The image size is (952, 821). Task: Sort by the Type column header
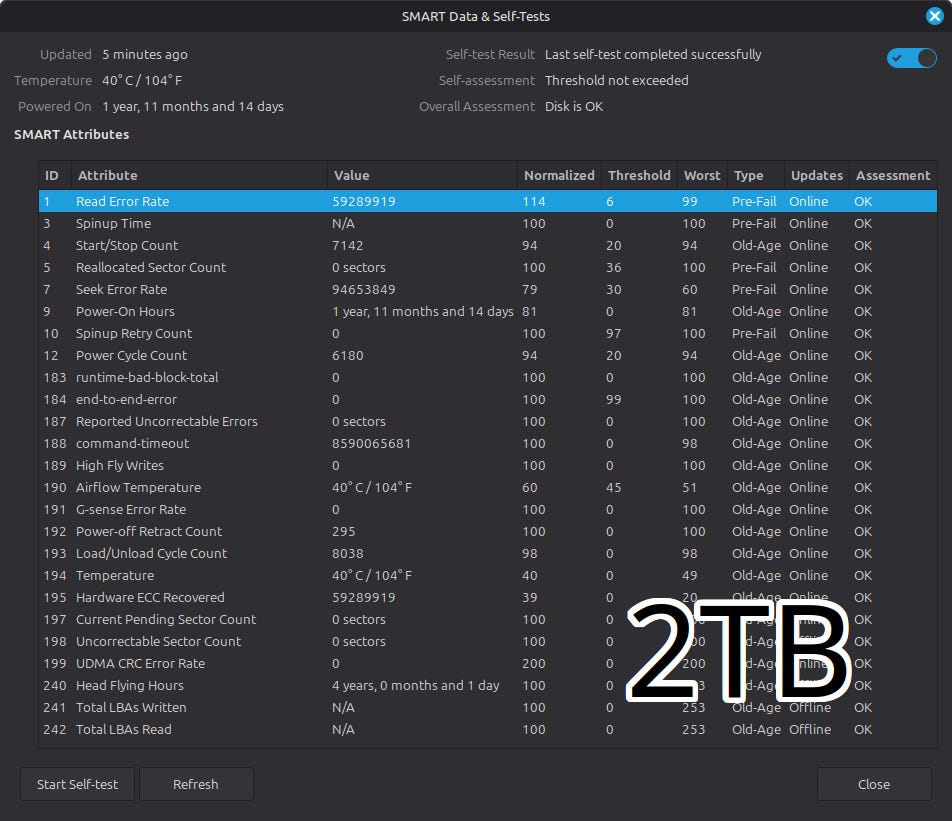pos(756,175)
